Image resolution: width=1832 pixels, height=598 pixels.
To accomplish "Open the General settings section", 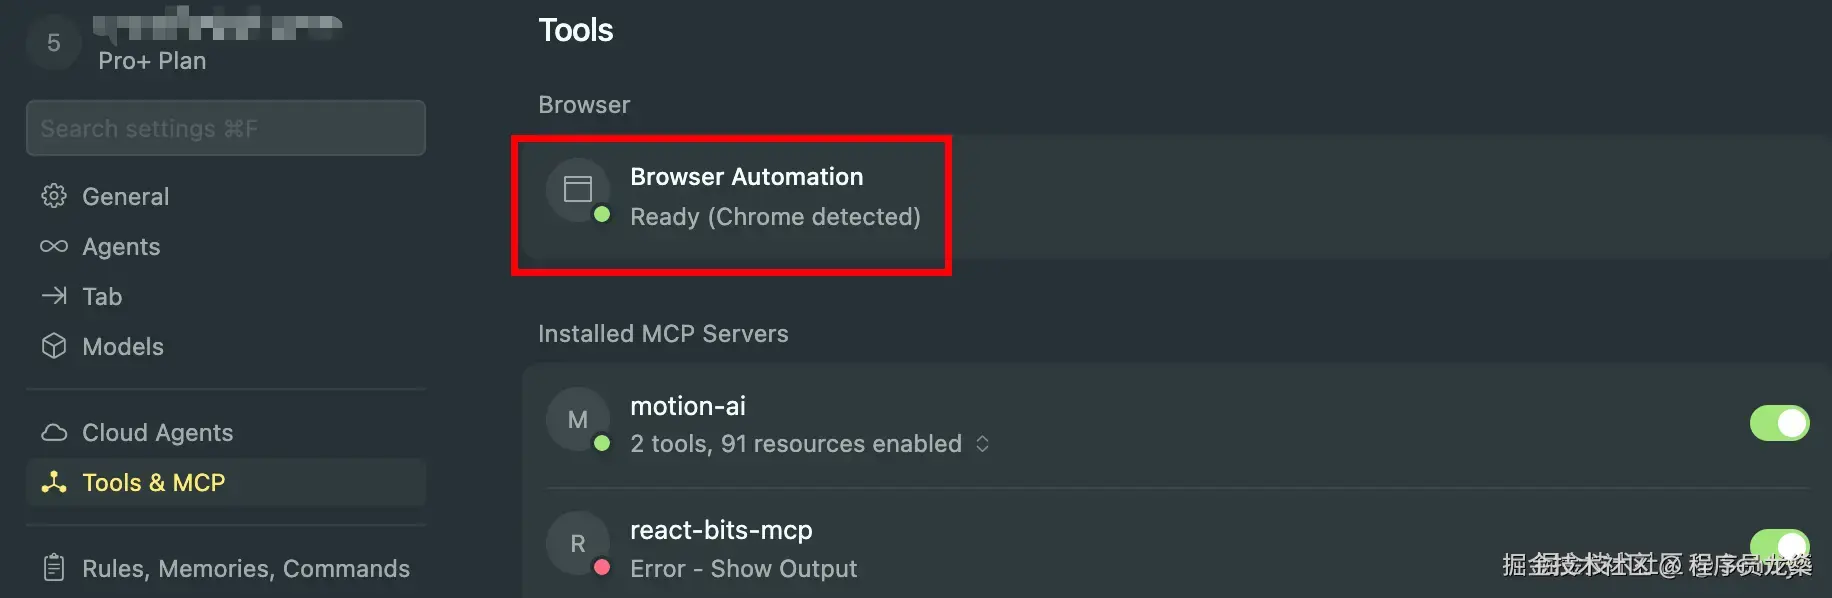I will 126,196.
